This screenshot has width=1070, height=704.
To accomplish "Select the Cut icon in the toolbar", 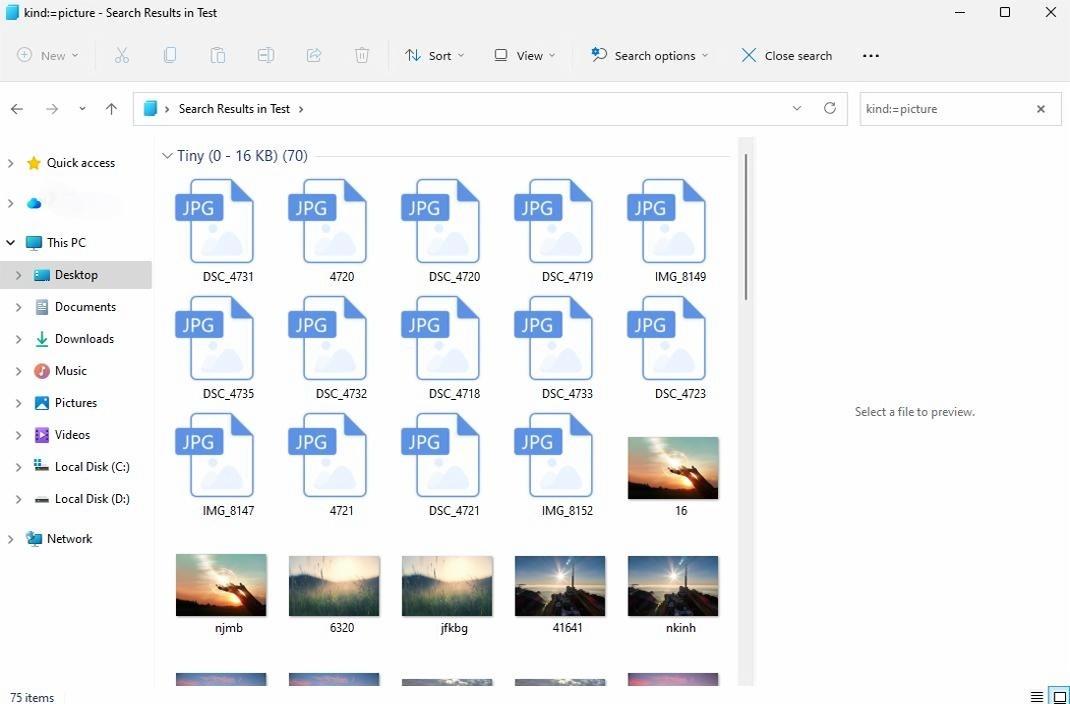I will click(122, 55).
